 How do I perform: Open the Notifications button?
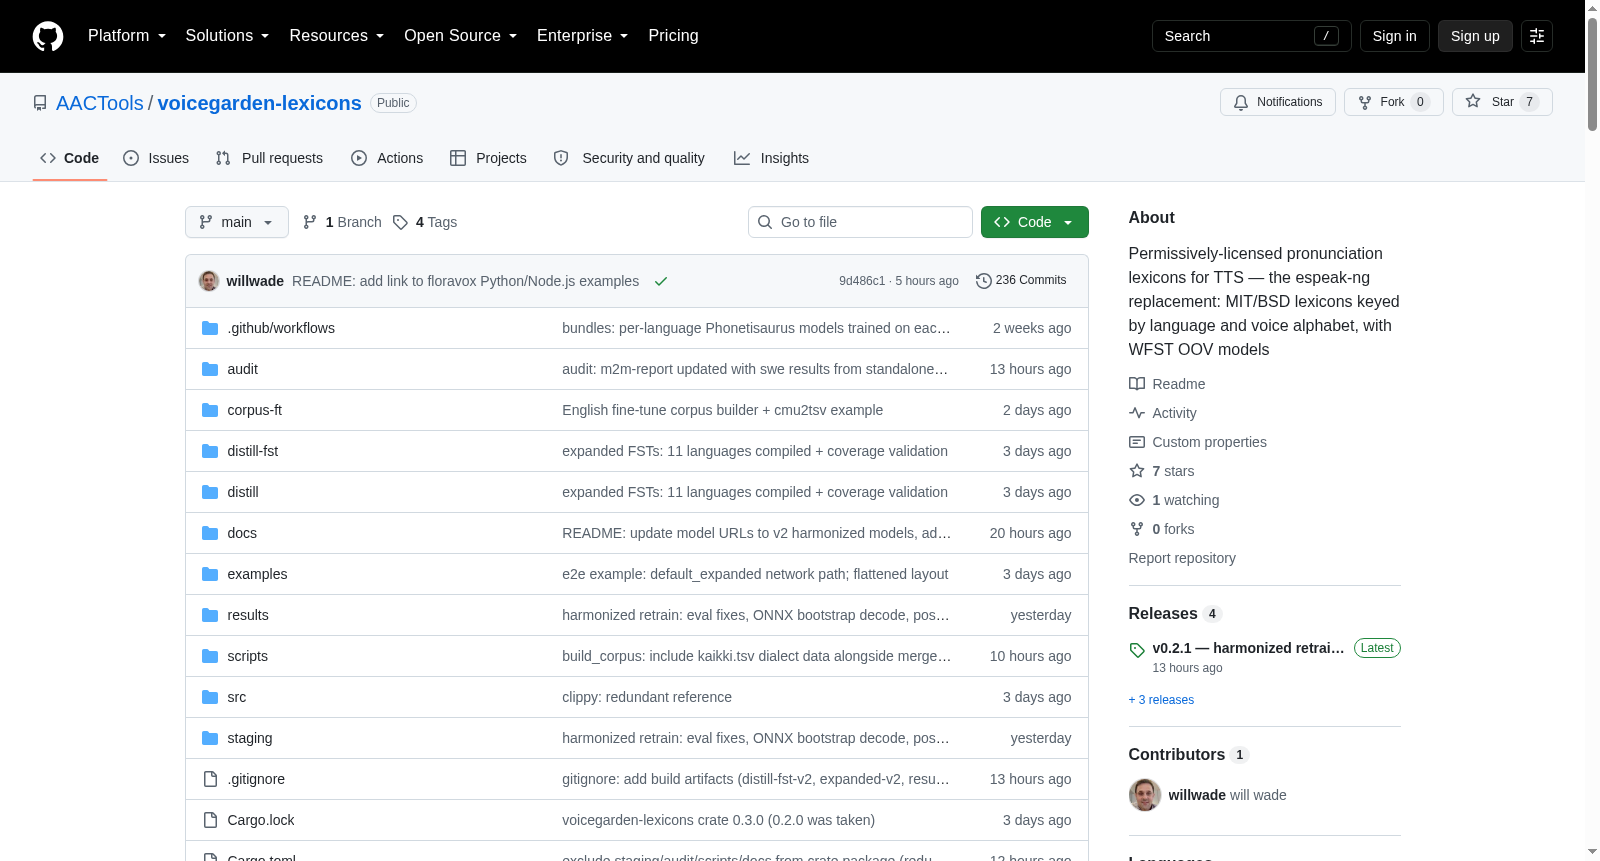[1278, 102]
